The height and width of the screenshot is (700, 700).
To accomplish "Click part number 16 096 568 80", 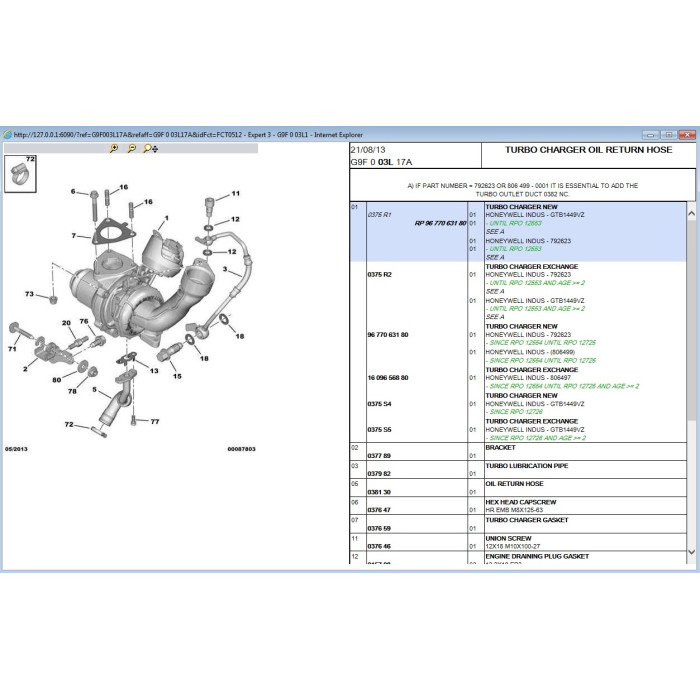I will 388,378.
